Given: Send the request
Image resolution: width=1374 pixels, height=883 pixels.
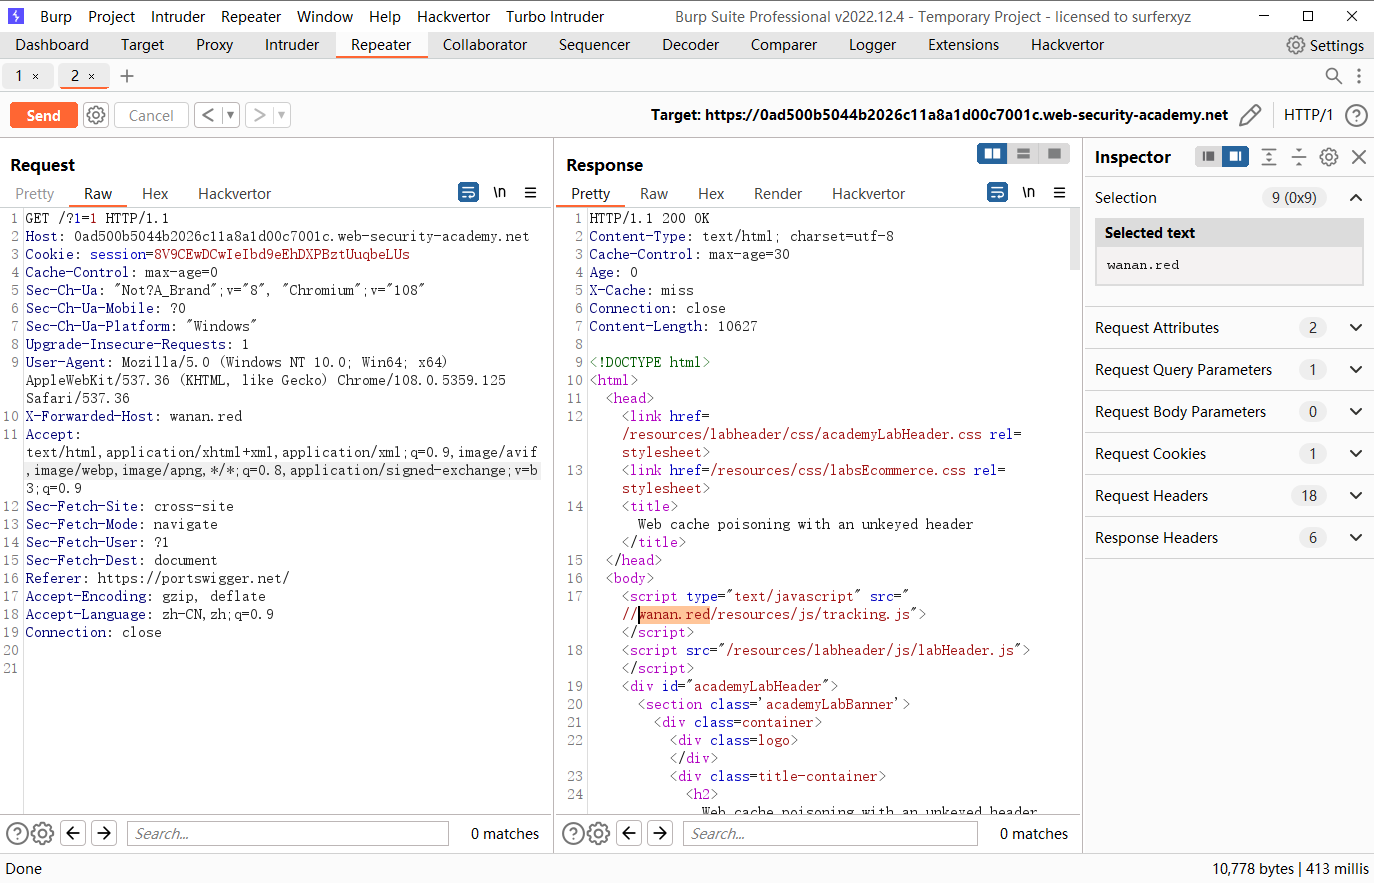Looking at the screenshot, I should click(x=44, y=115).
